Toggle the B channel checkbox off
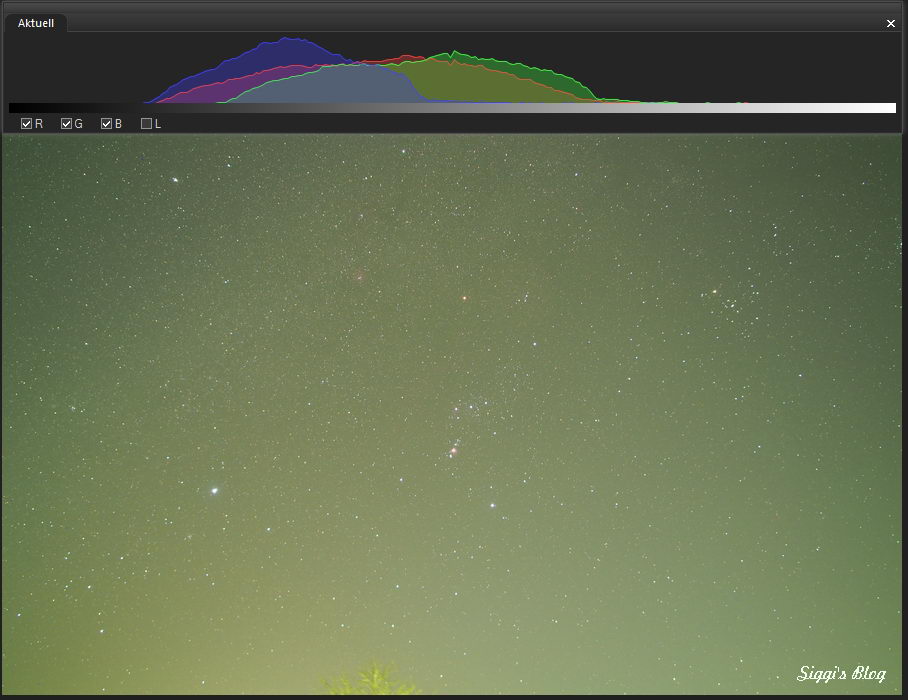This screenshot has width=908, height=700. [107, 124]
